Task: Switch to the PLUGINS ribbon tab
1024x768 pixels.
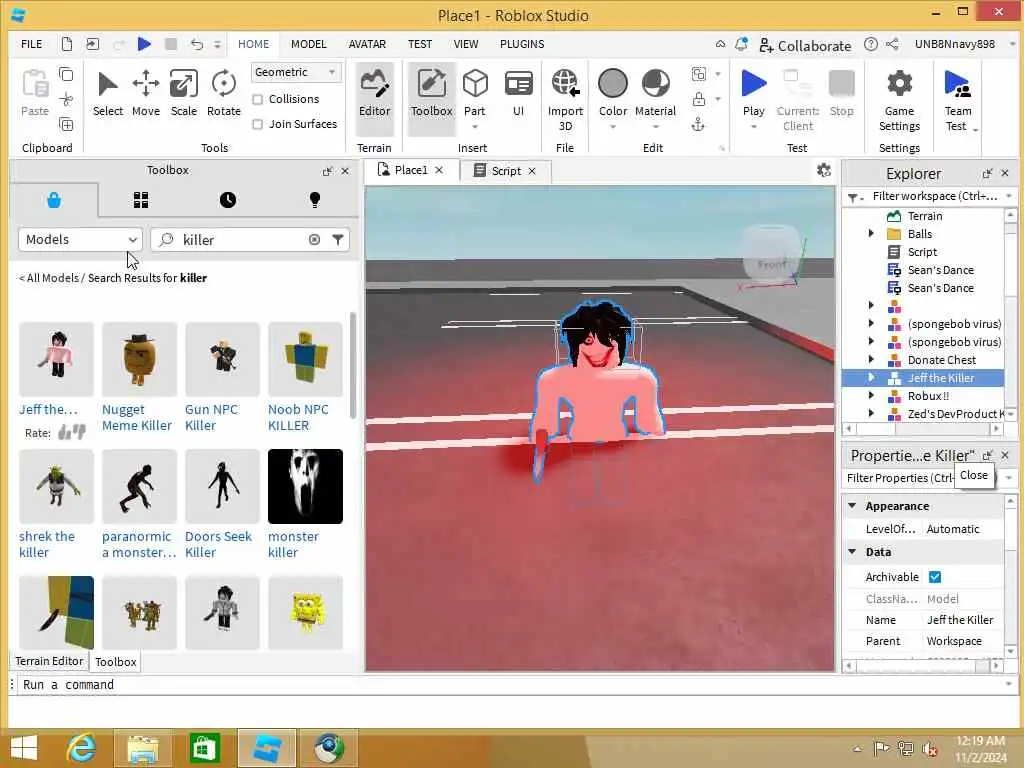Action: (522, 44)
